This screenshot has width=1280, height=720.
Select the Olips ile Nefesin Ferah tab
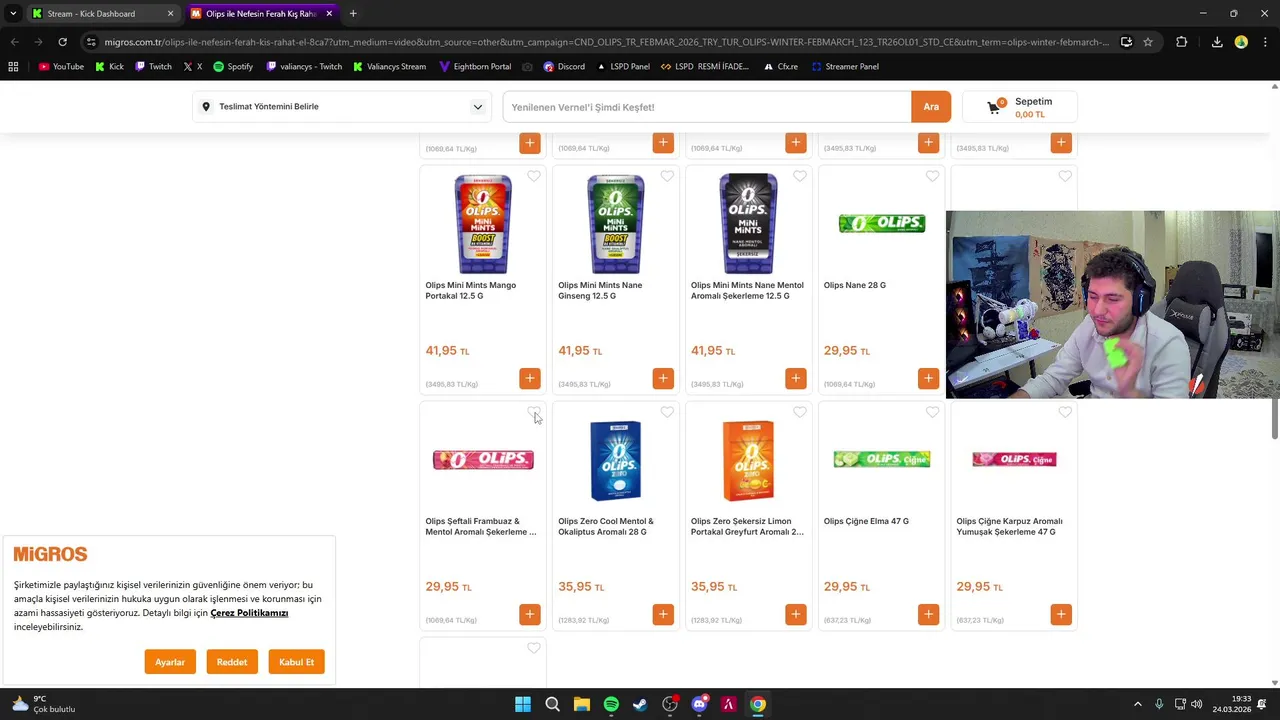click(261, 14)
